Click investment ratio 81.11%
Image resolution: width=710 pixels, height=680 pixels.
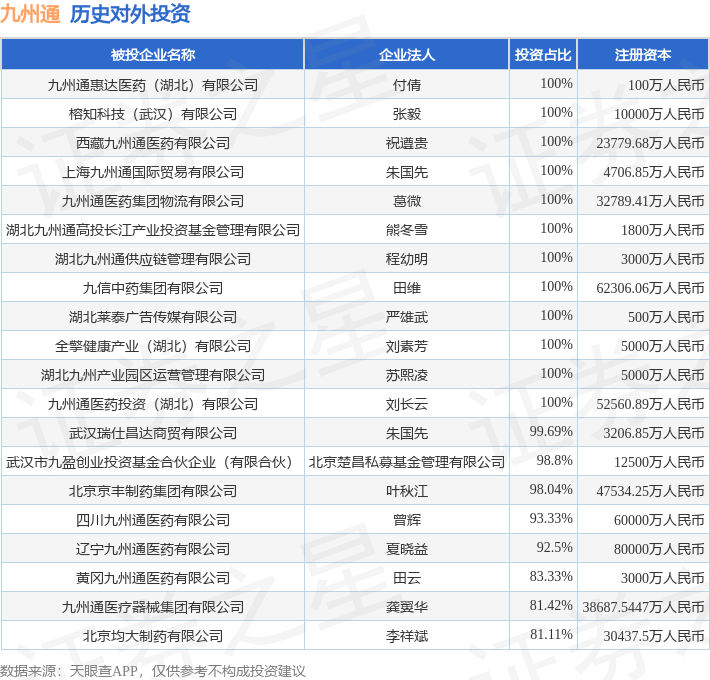pos(551,633)
